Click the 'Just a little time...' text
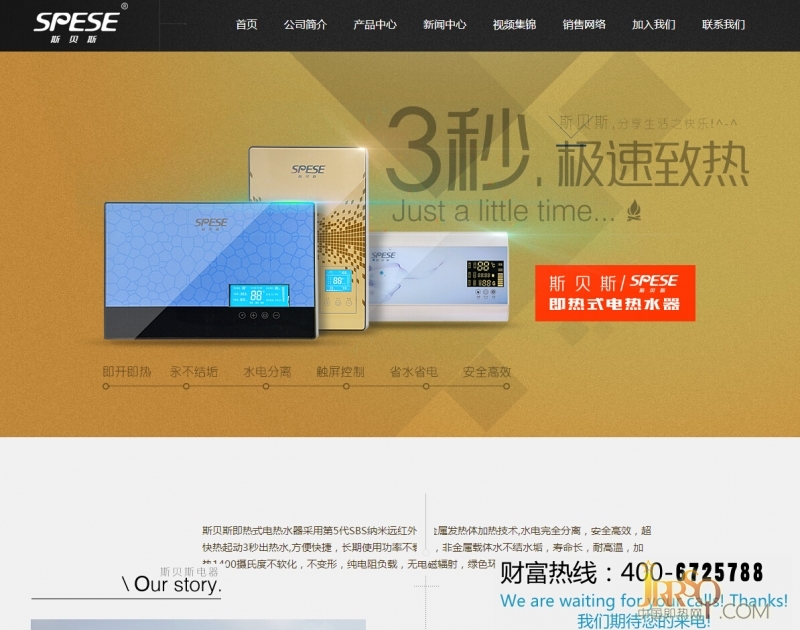The height and width of the screenshot is (630, 800). [x=504, y=211]
